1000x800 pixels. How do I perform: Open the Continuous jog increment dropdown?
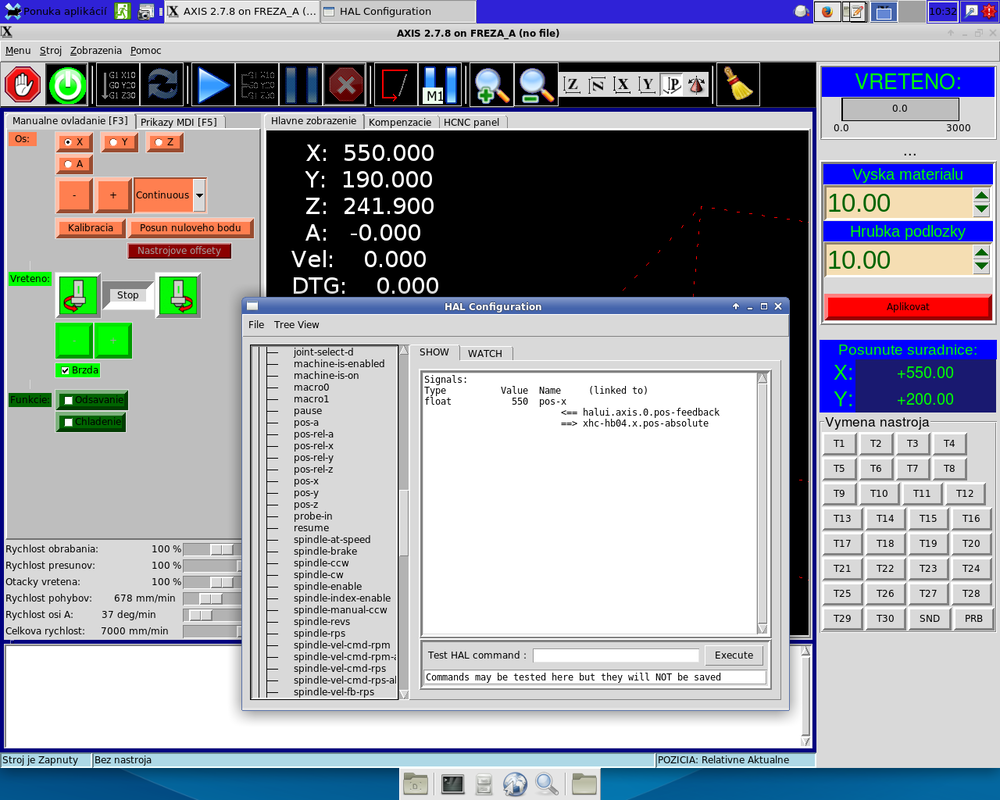[x=200, y=195]
